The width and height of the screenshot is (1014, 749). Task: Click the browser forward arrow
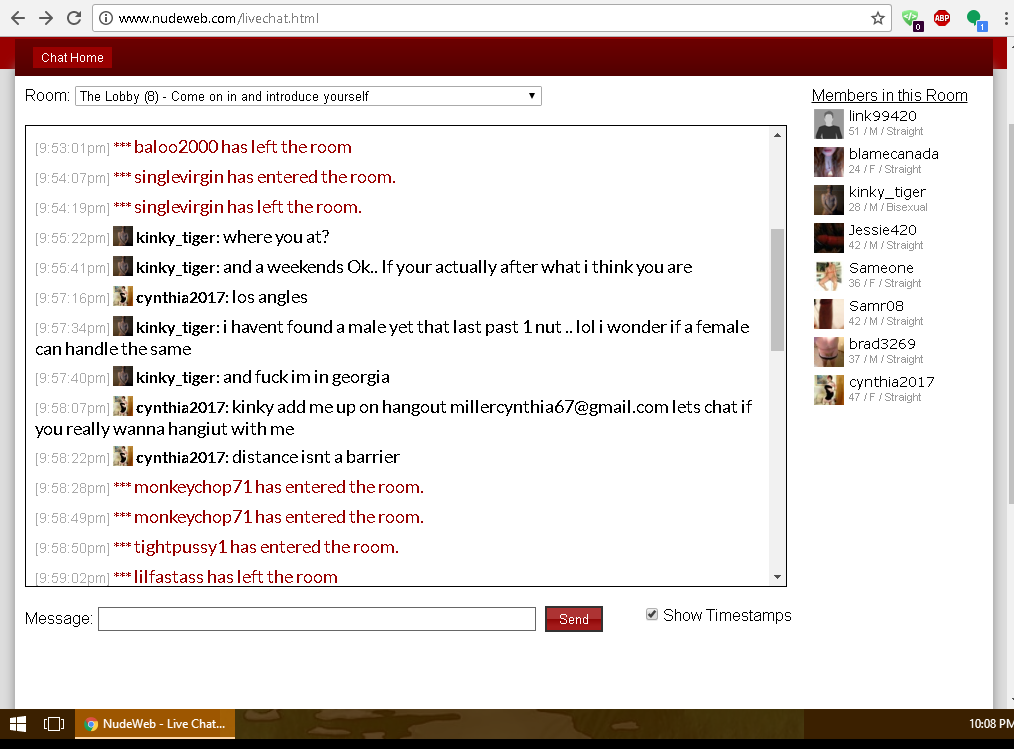coord(46,18)
